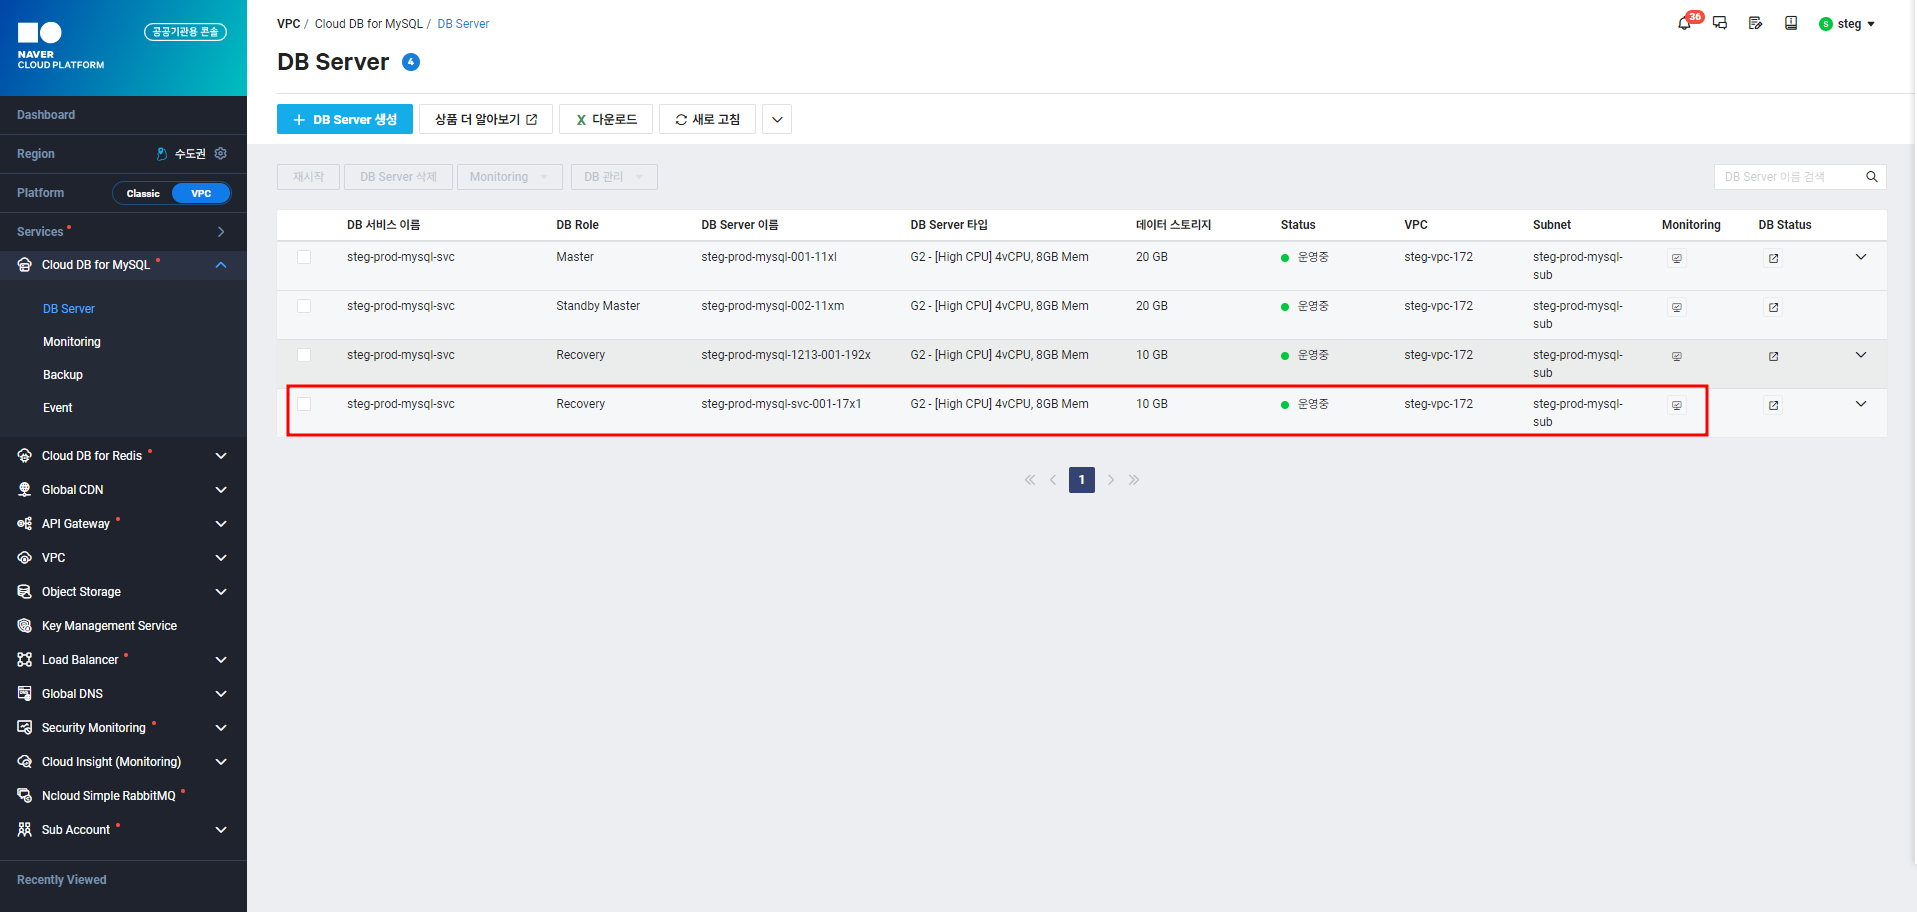Image resolution: width=1917 pixels, height=912 pixels.
Task: Select the Standby Master row checkbox
Action: (304, 306)
